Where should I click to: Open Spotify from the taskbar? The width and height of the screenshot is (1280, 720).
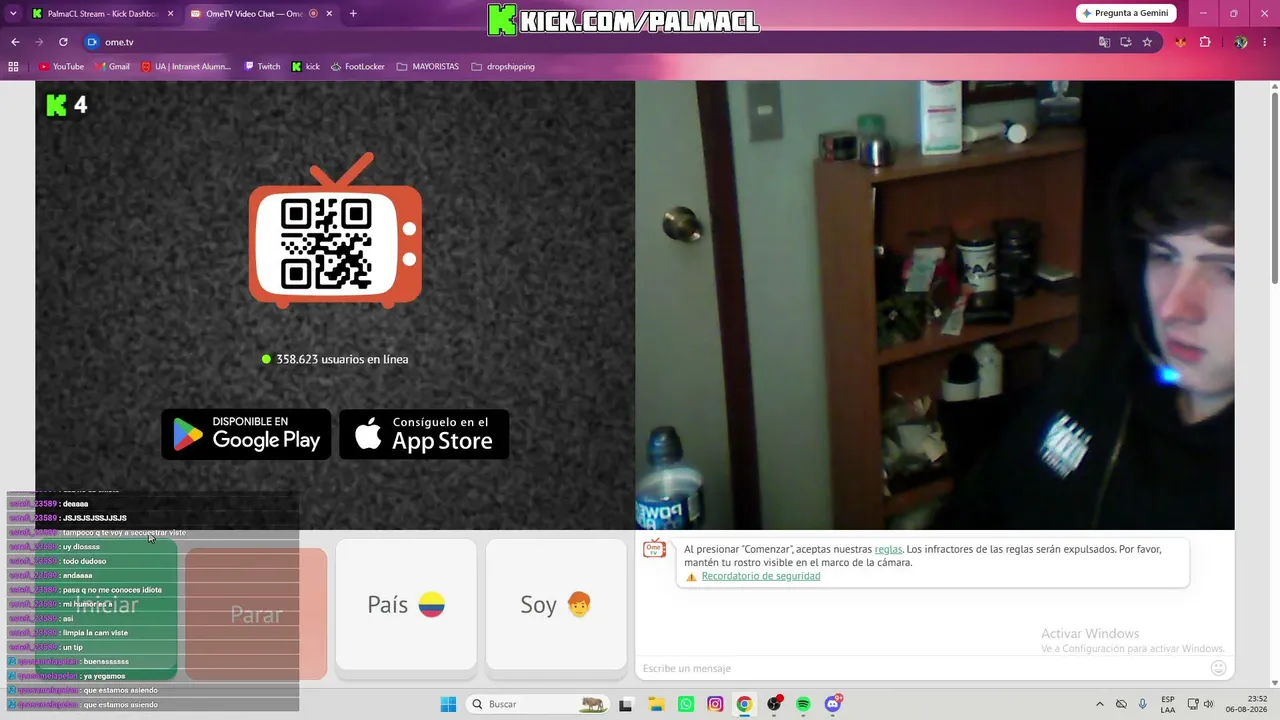803,704
